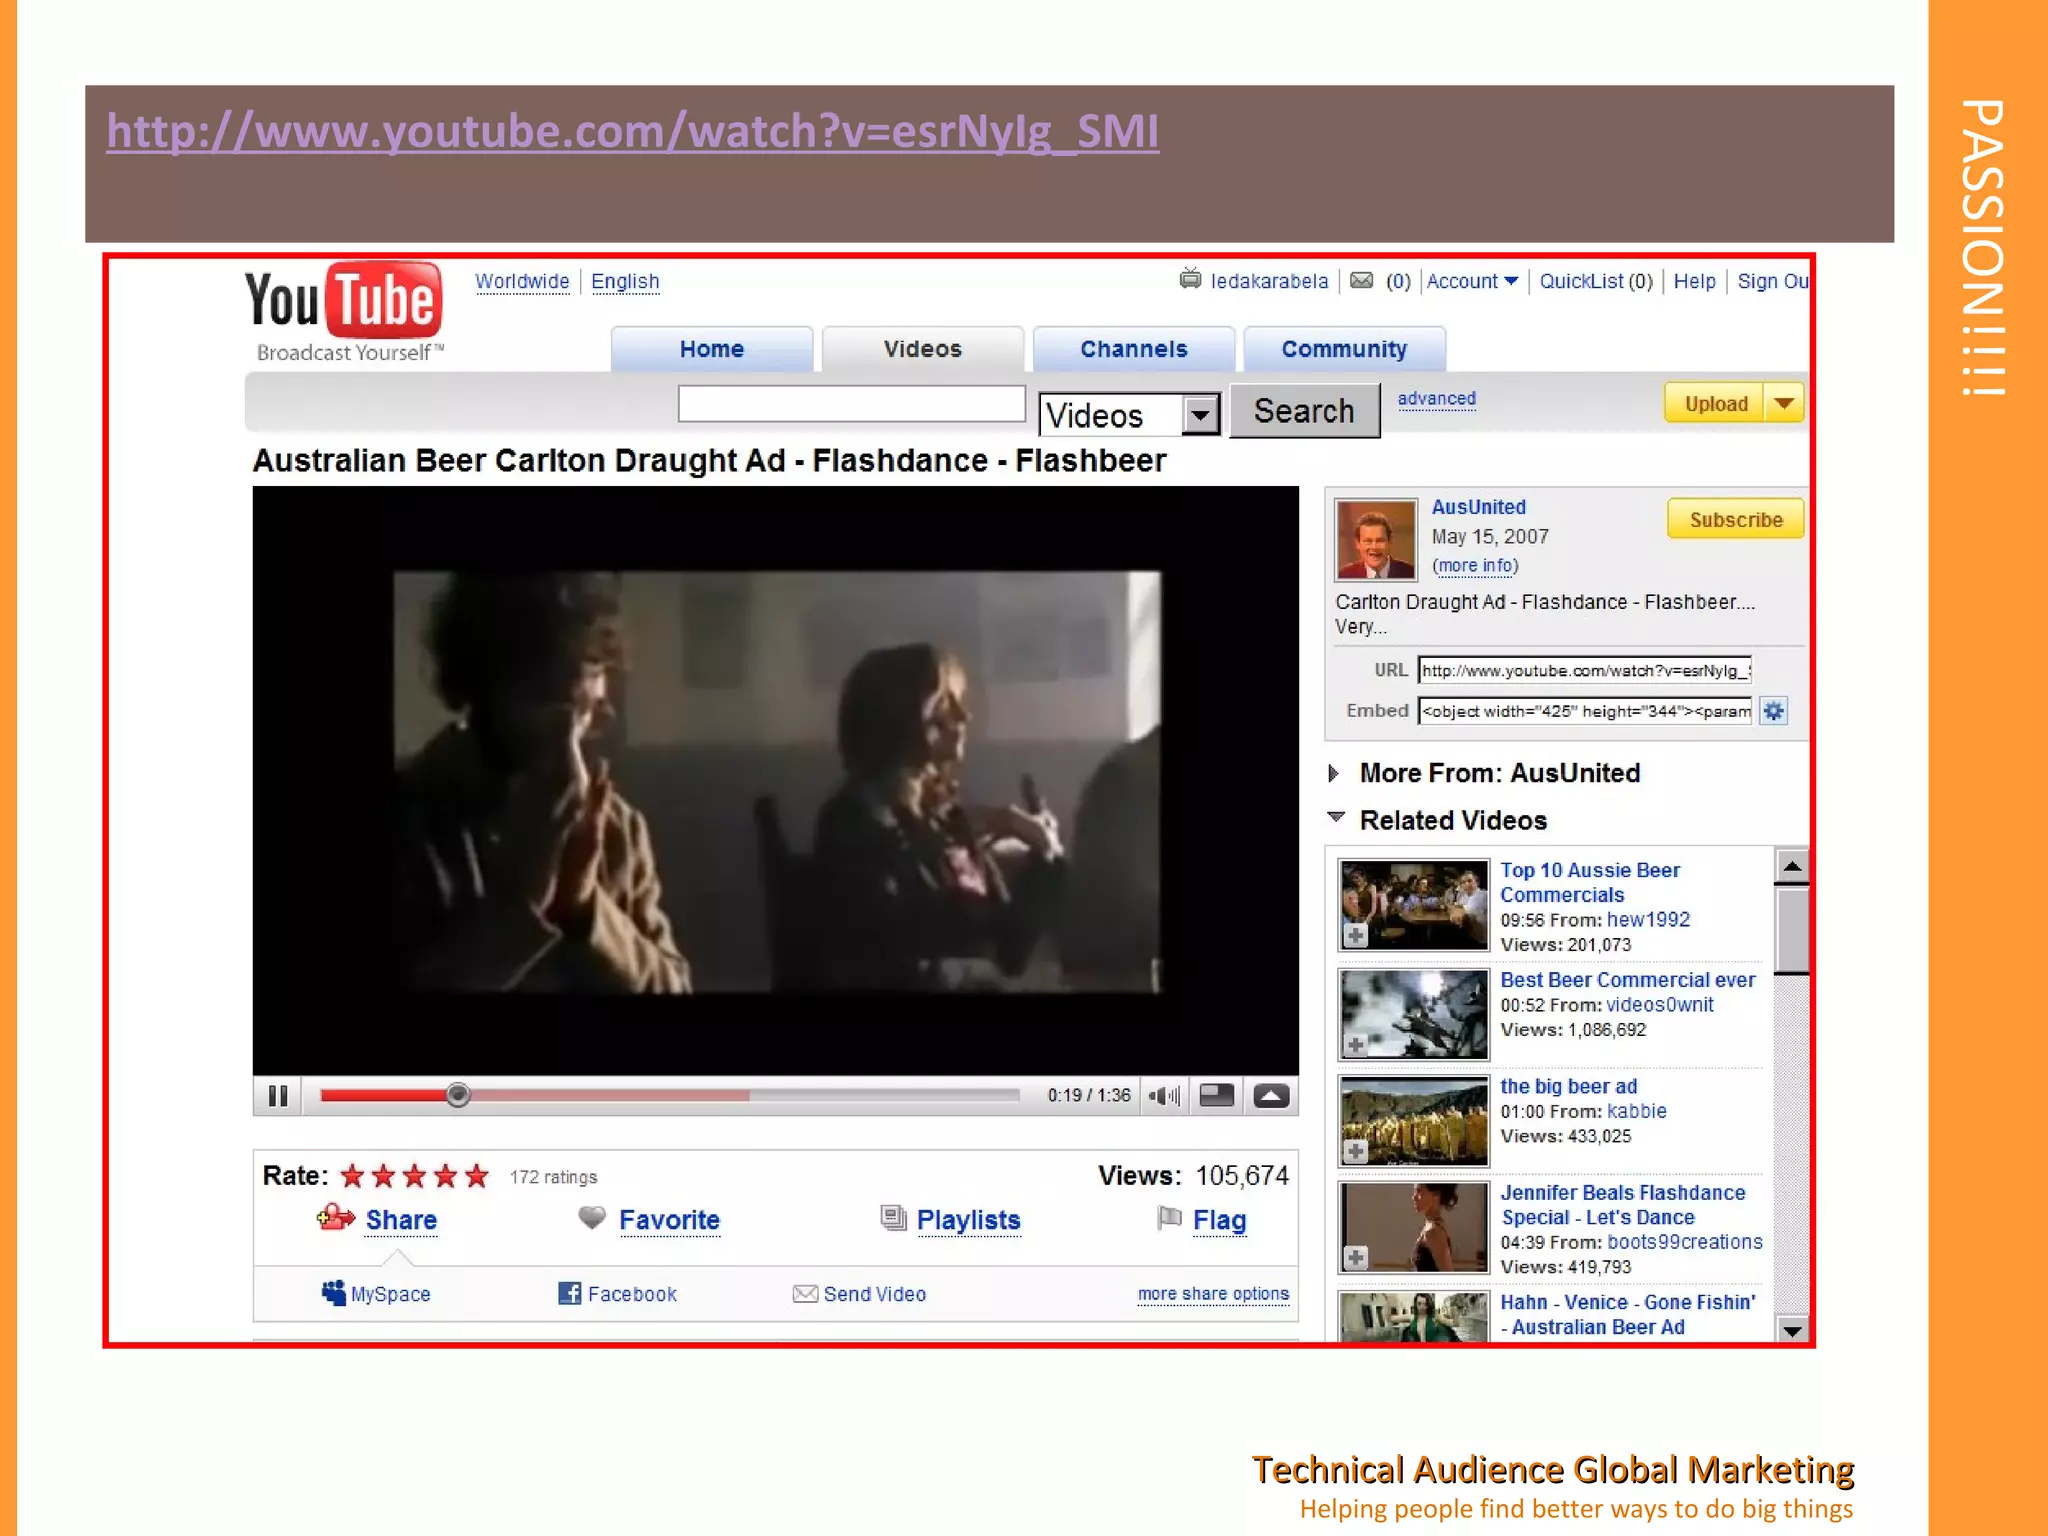Click the English language link
This screenshot has height=1536, width=2048.
(625, 281)
